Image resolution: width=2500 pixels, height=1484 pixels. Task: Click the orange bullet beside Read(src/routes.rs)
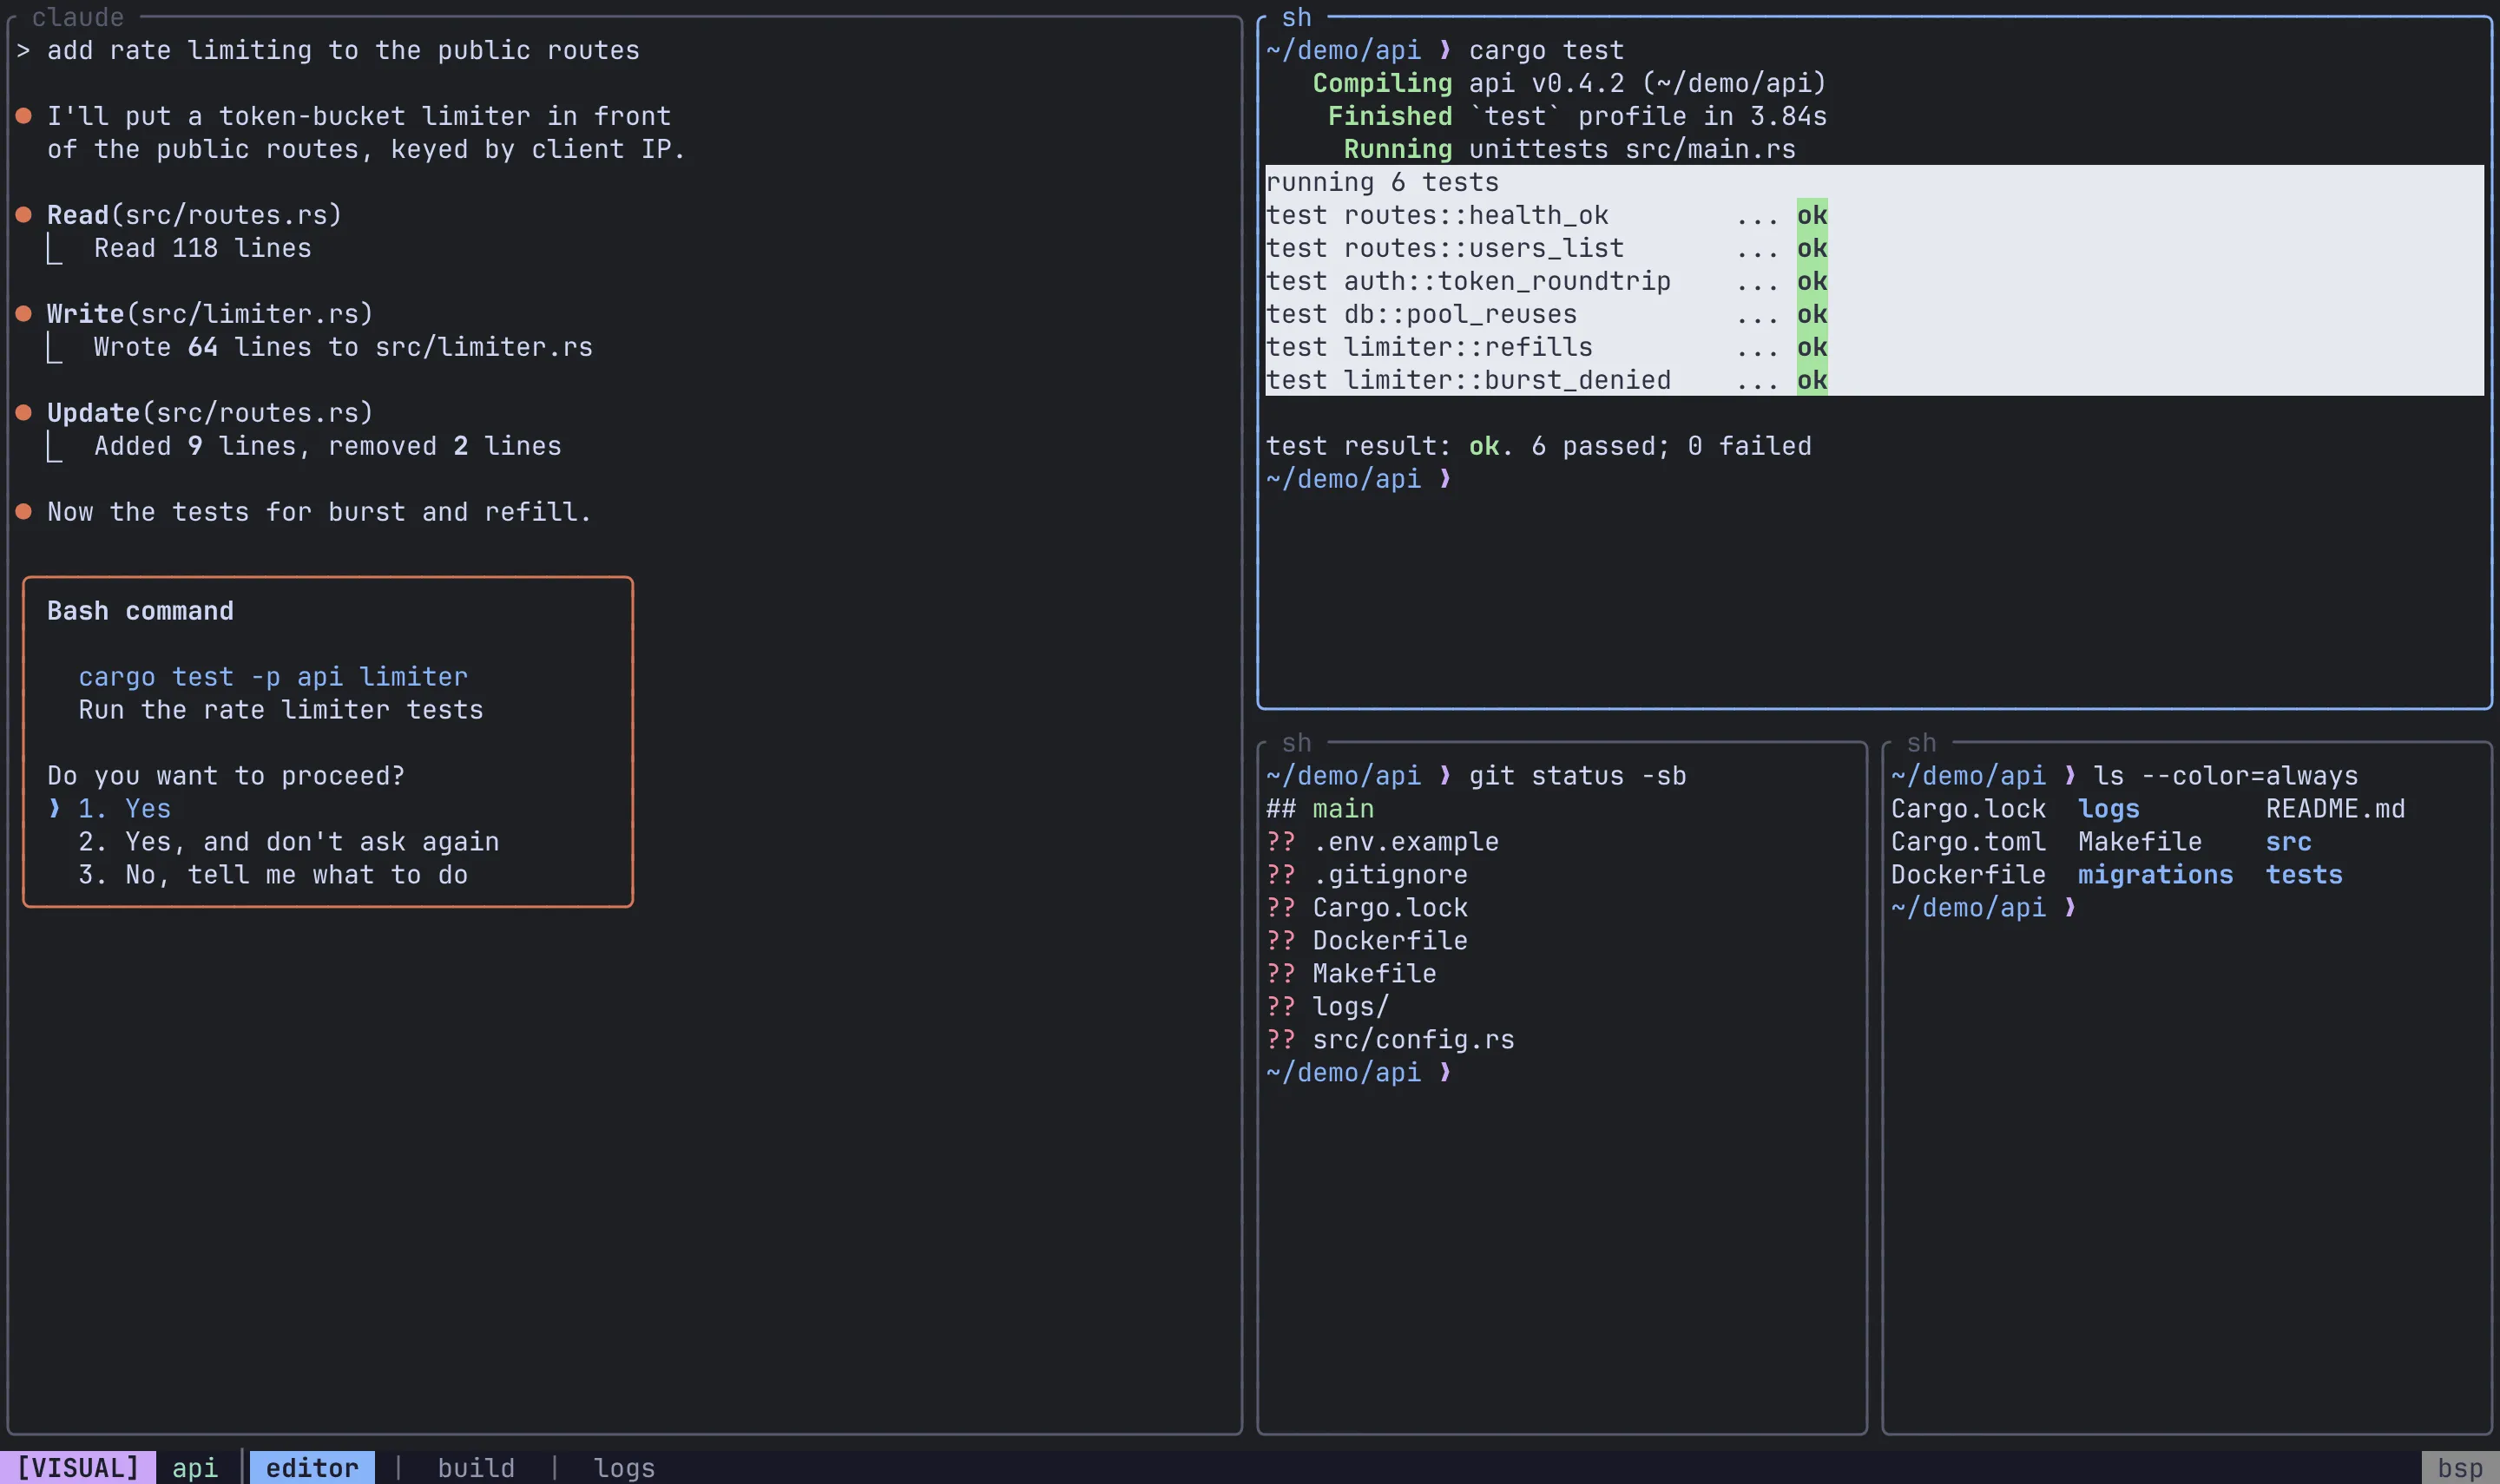(x=24, y=215)
